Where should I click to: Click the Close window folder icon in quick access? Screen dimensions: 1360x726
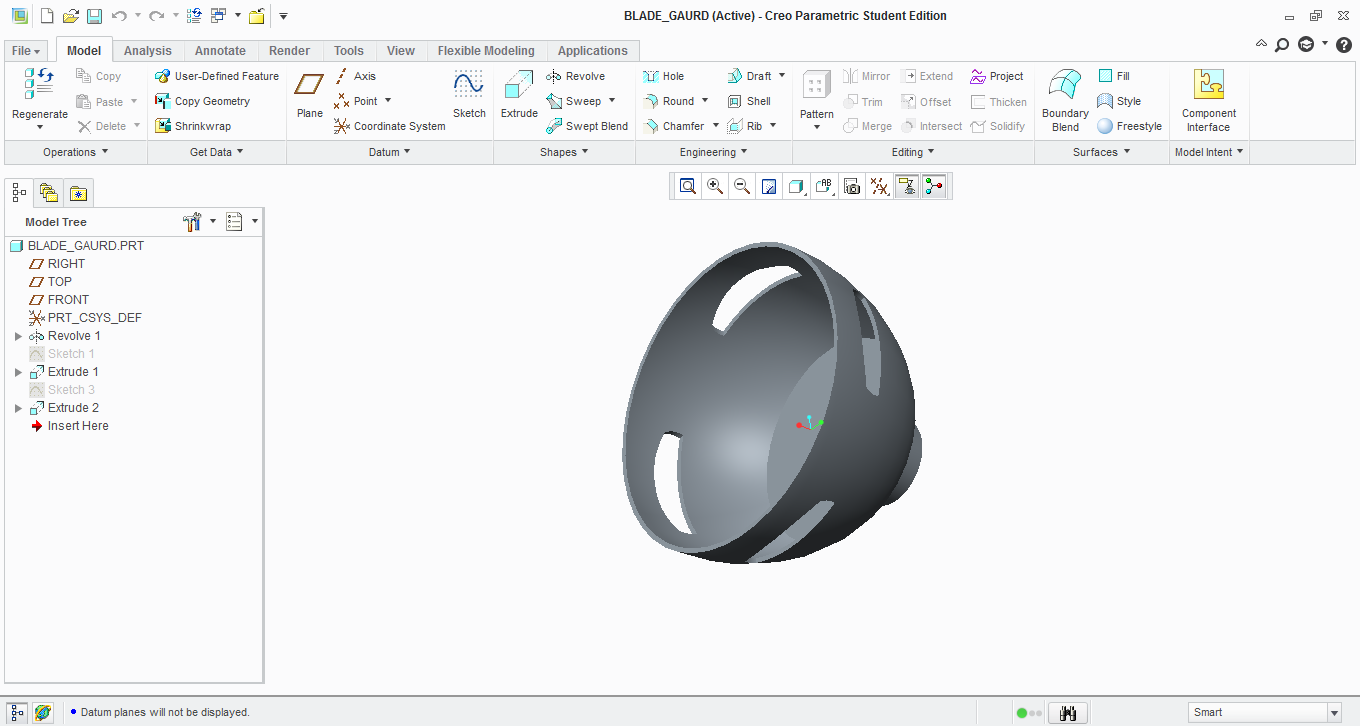tap(257, 16)
